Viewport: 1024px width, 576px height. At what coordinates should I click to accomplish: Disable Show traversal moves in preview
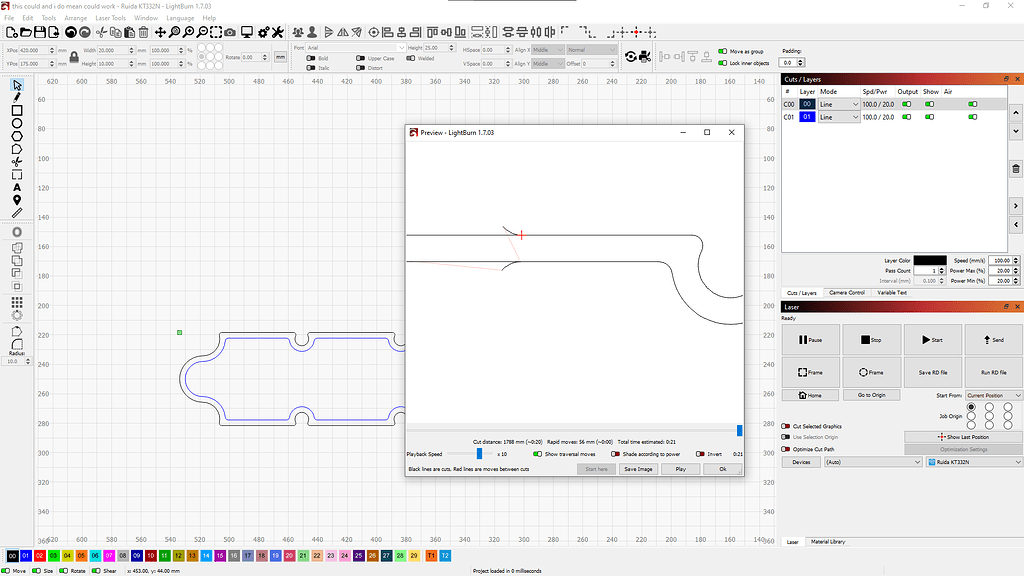[x=538, y=454]
